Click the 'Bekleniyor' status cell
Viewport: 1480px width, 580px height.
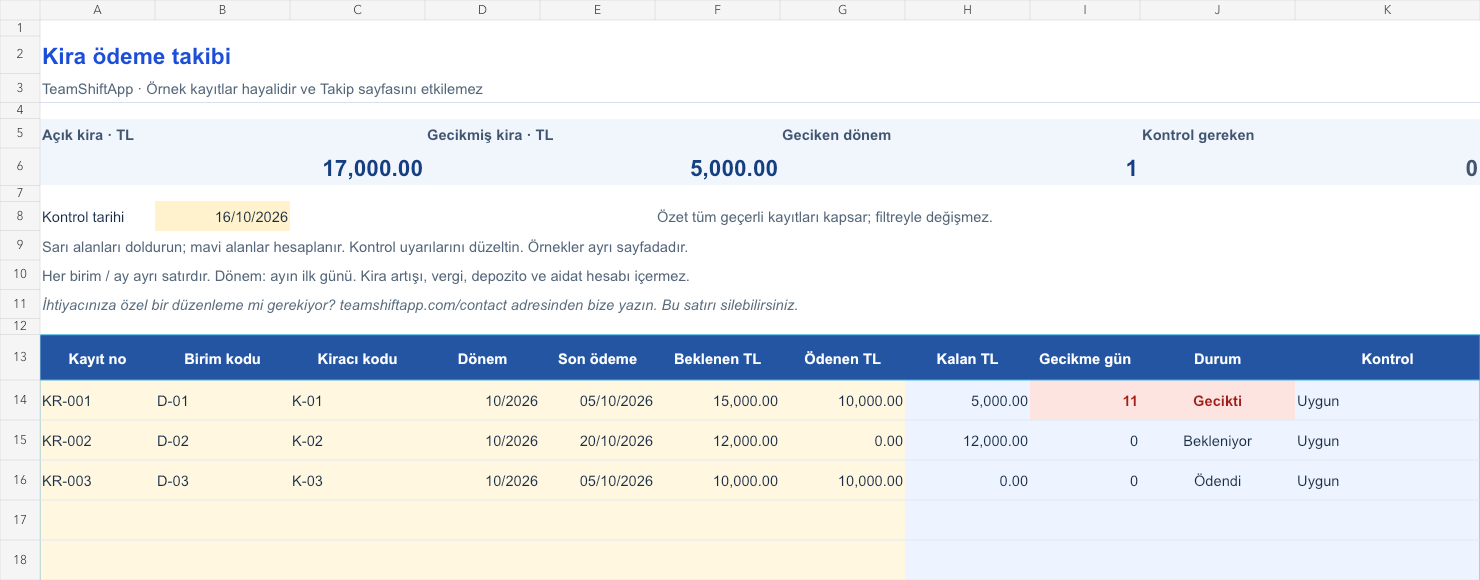coord(1217,441)
